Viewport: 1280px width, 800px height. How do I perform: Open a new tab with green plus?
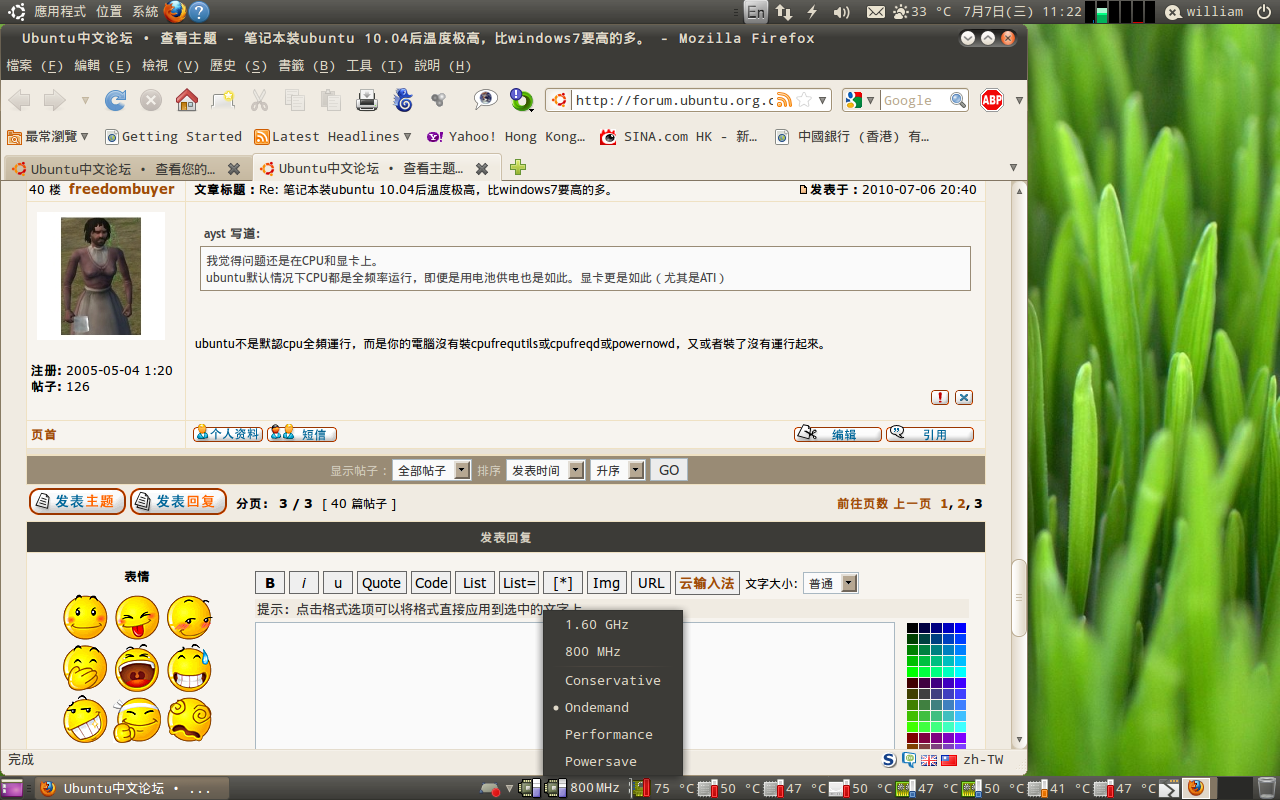click(518, 167)
